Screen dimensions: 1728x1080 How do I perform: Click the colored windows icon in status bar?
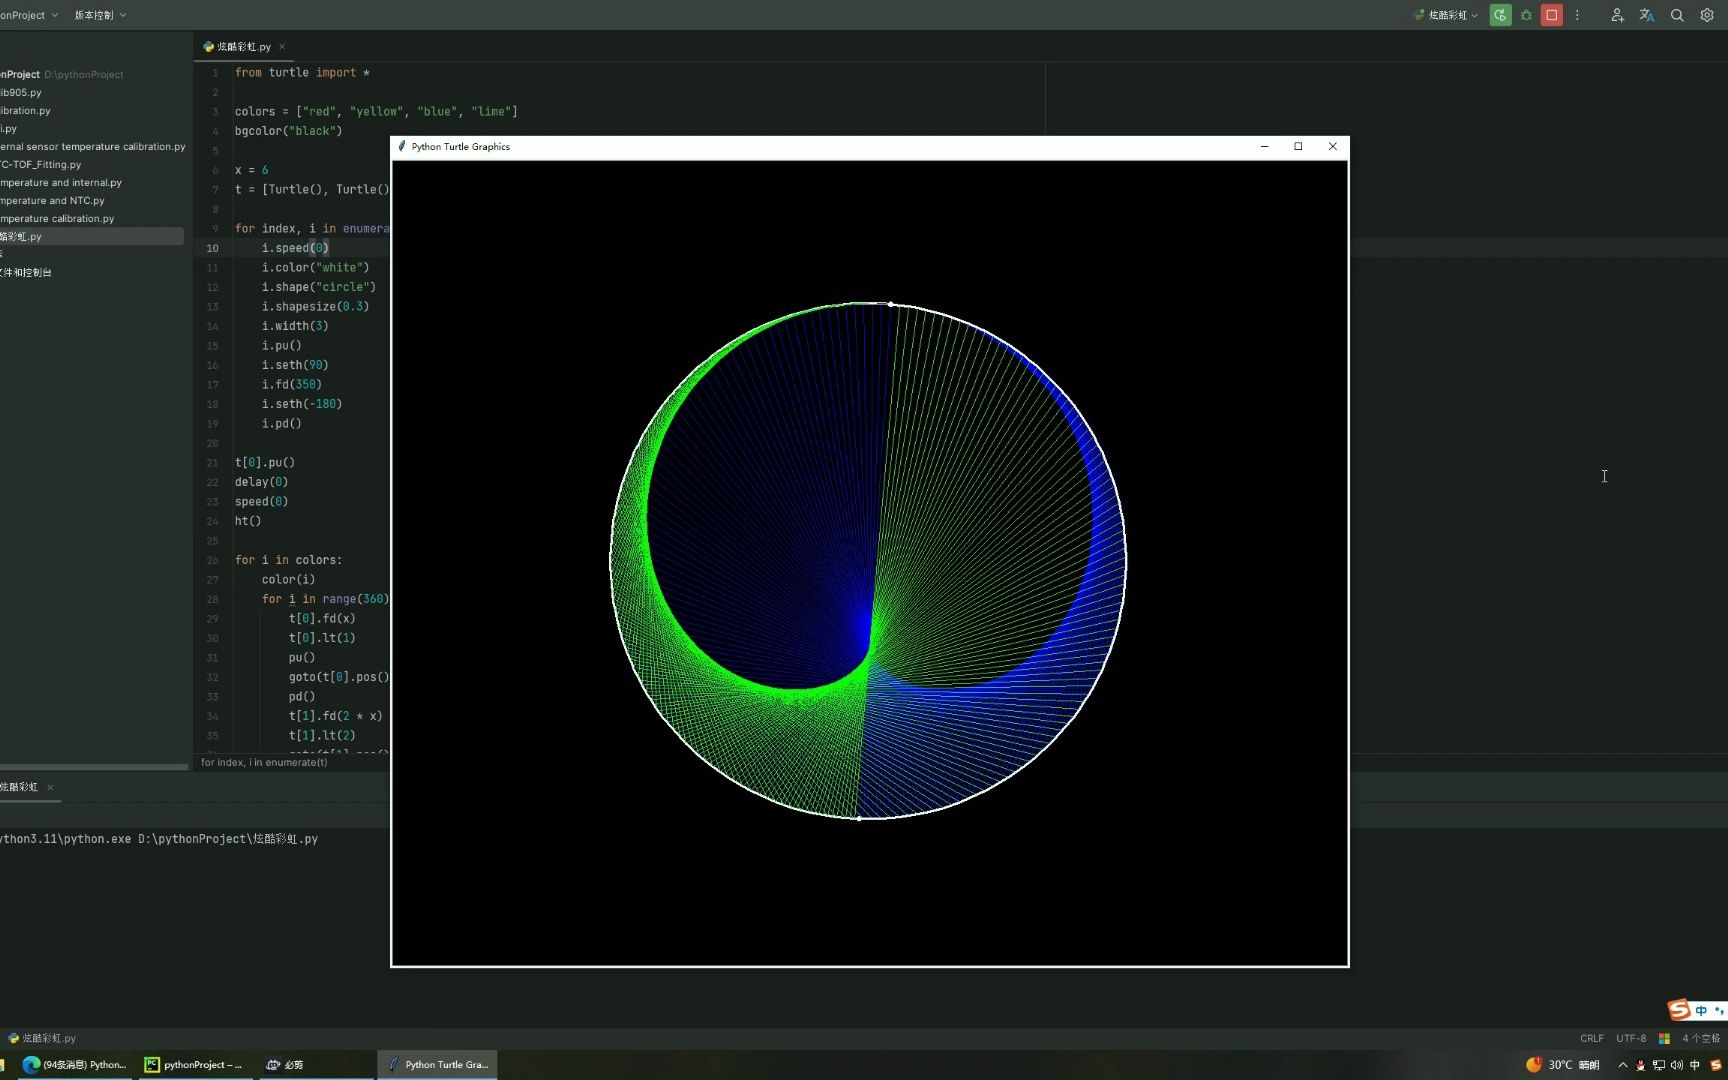click(1664, 1038)
